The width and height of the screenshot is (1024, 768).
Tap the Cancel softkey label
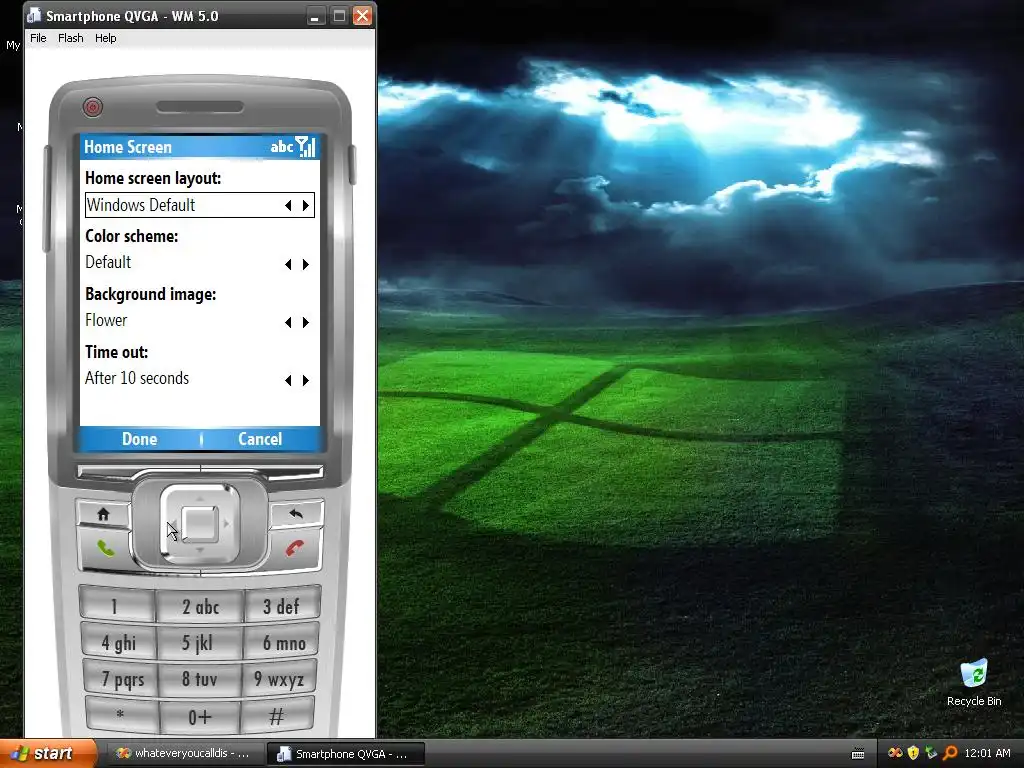point(260,439)
